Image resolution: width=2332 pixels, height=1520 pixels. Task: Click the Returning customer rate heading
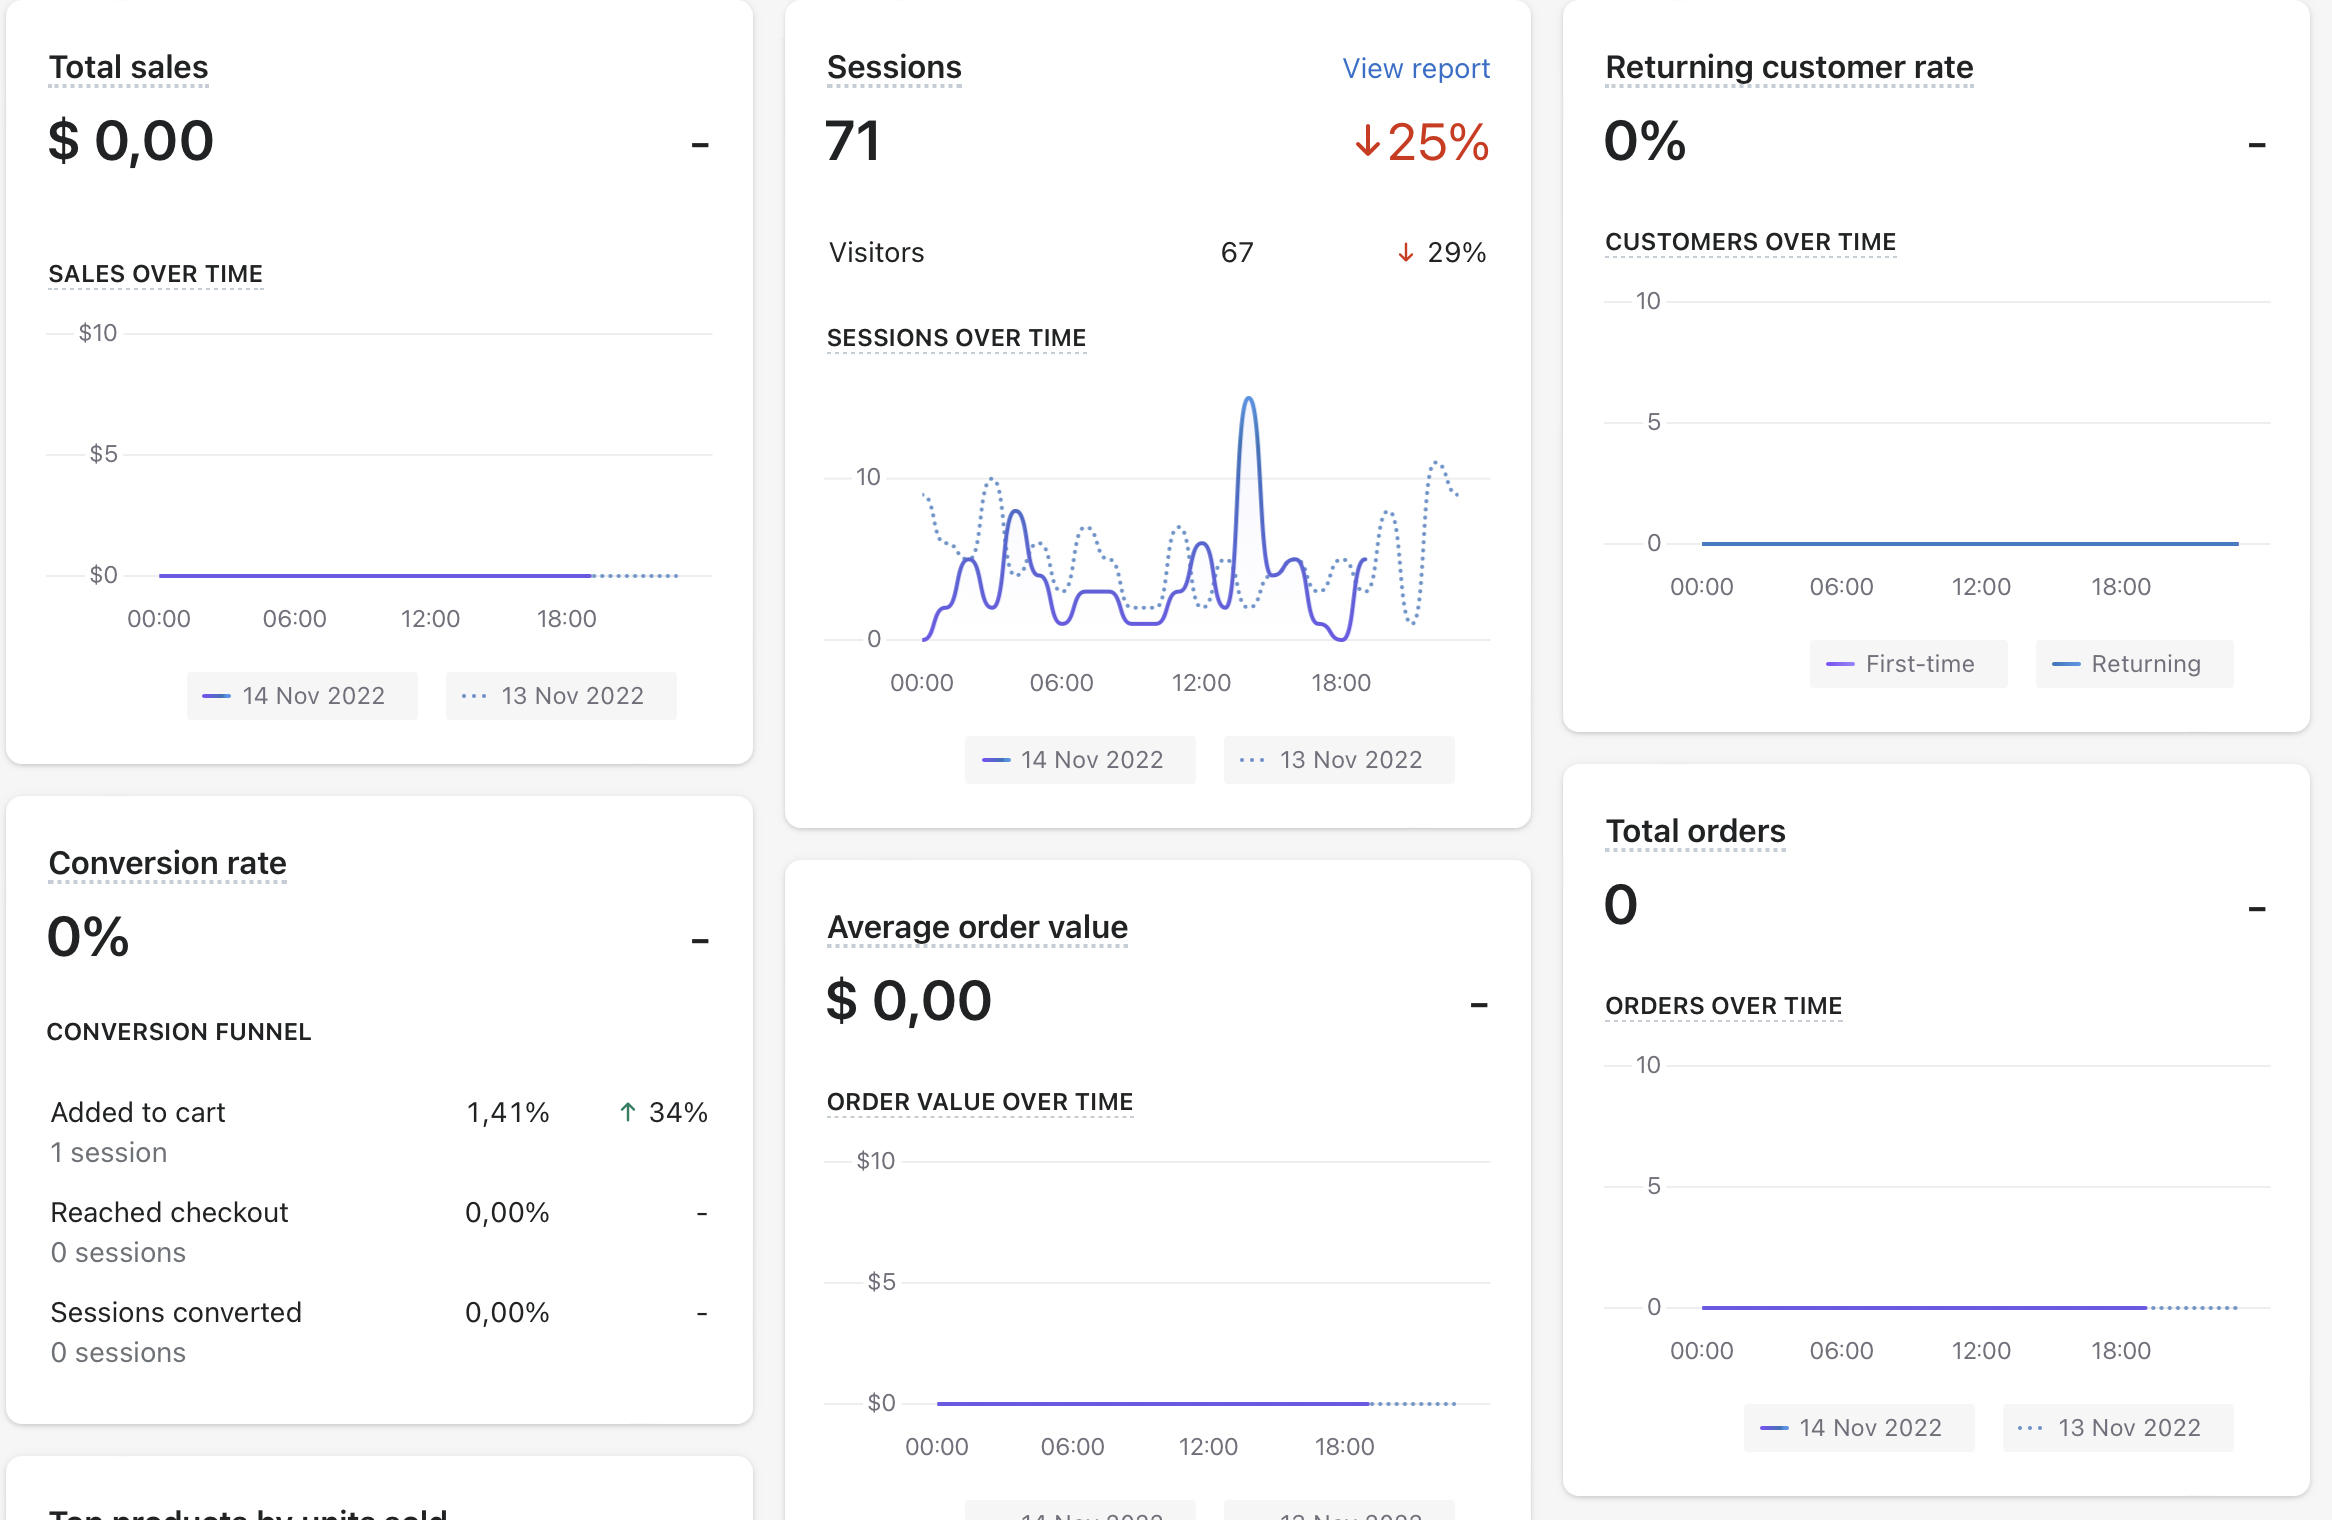click(x=1788, y=67)
